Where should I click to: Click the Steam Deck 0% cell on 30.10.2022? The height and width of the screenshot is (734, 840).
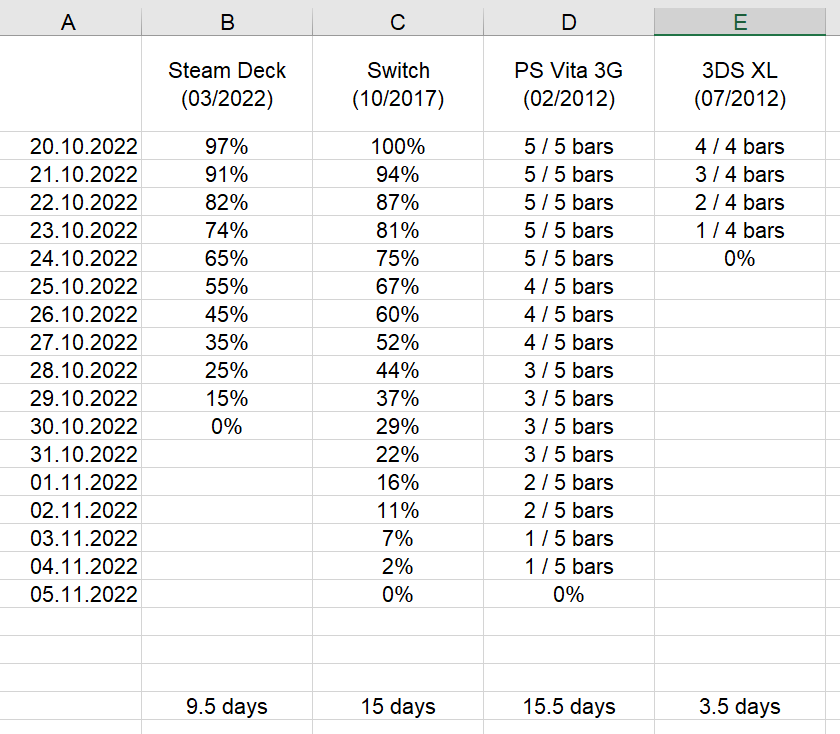click(x=227, y=426)
